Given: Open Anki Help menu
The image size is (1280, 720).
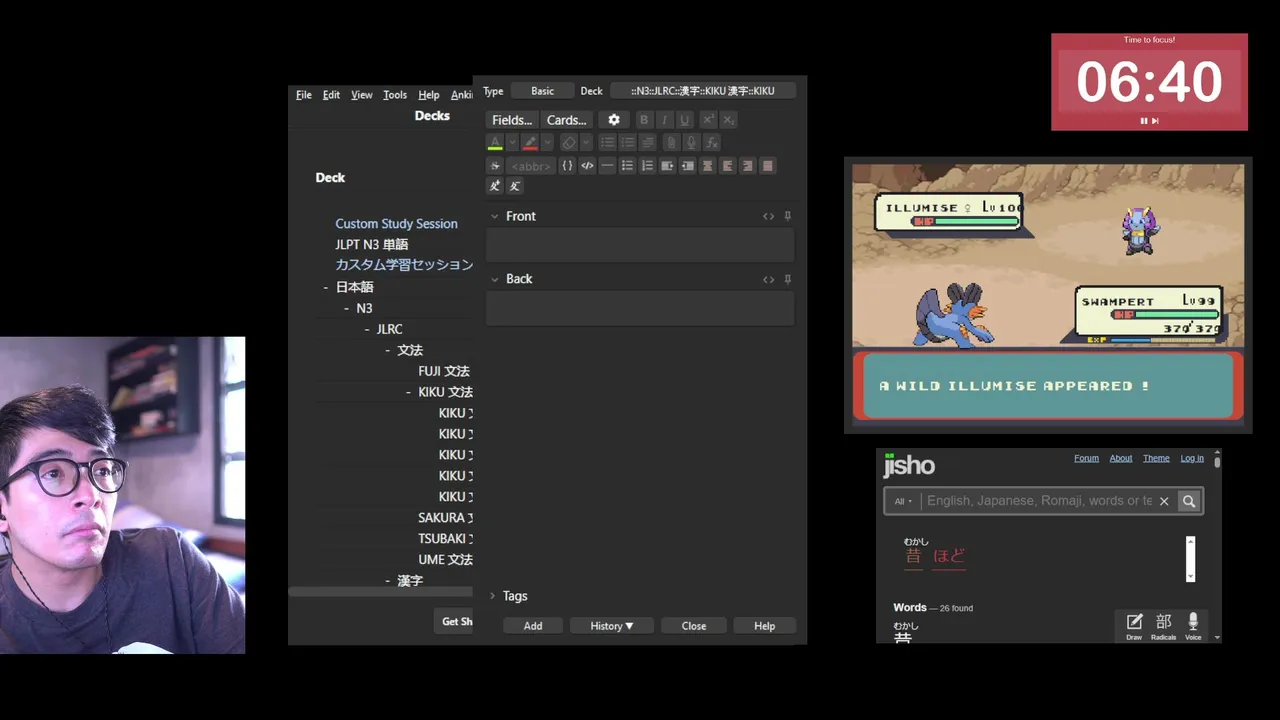Looking at the screenshot, I should pos(429,95).
